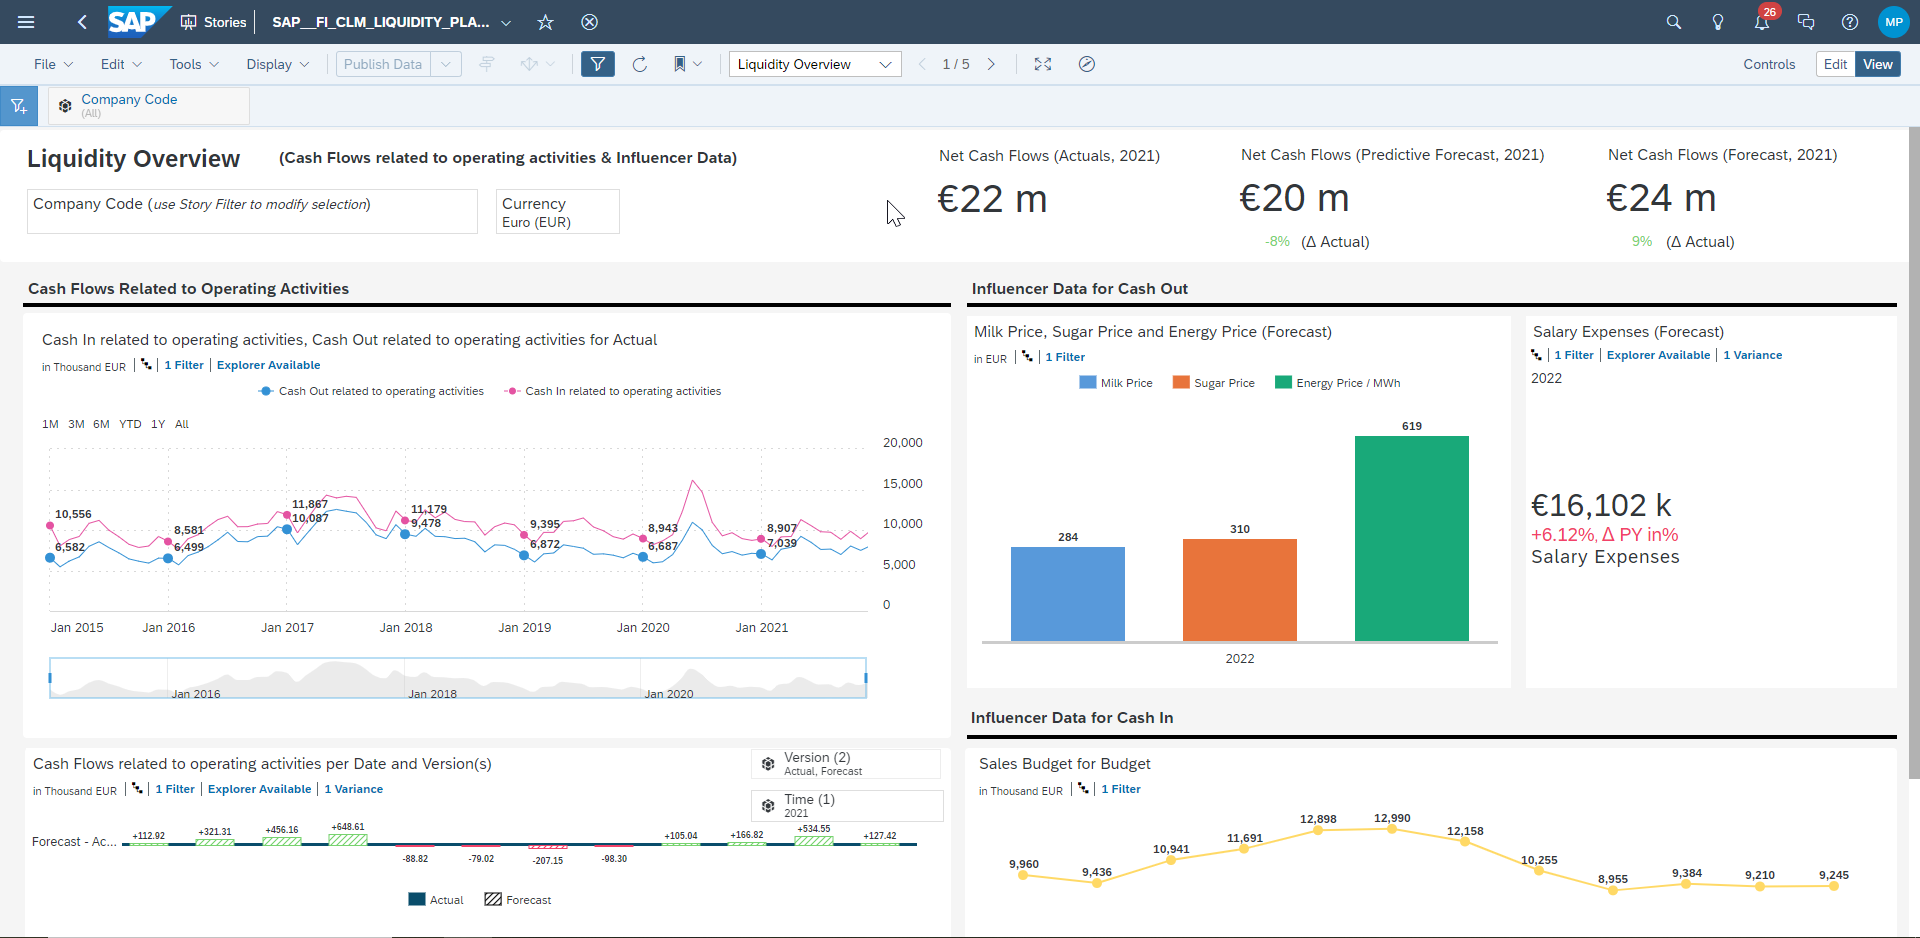Click Explorer Available link on Salary Expenses
This screenshot has height=938, width=1920.
tap(1658, 355)
